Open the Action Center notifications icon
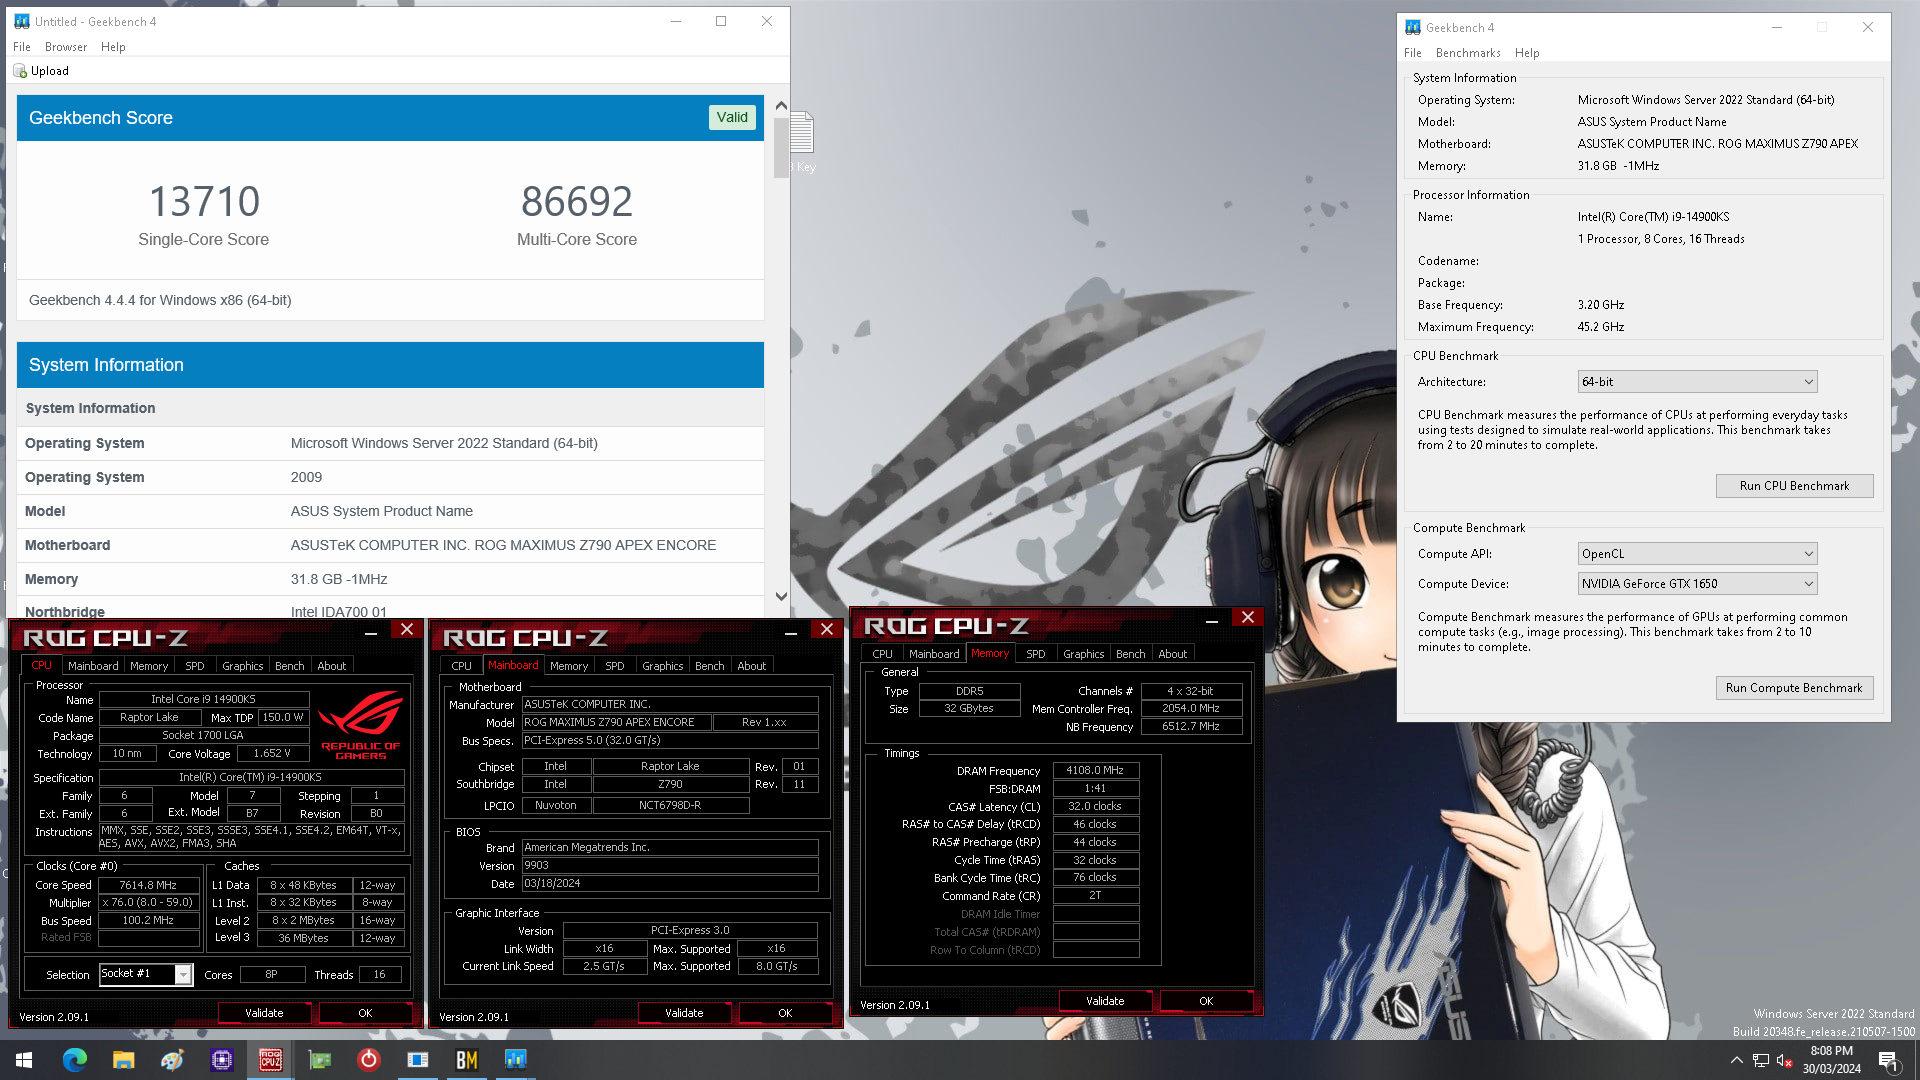 pos(1888,1060)
